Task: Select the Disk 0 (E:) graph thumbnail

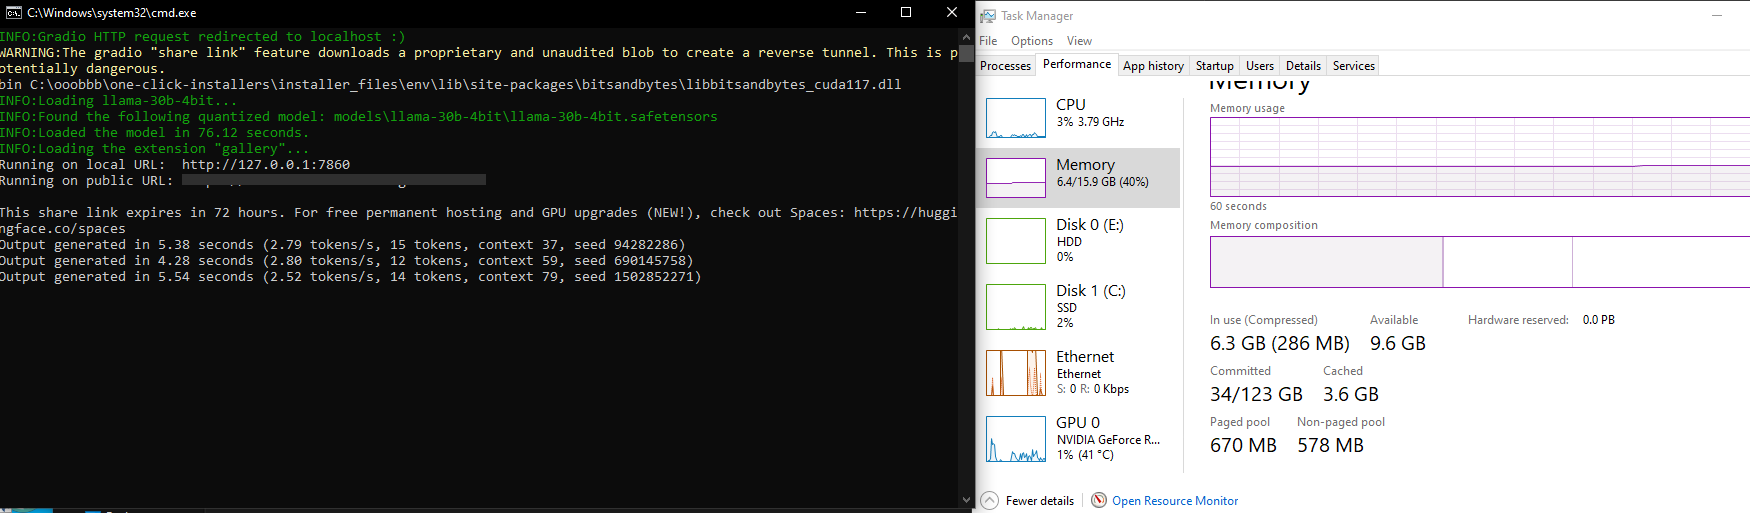Action: pyautogui.click(x=1016, y=241)
